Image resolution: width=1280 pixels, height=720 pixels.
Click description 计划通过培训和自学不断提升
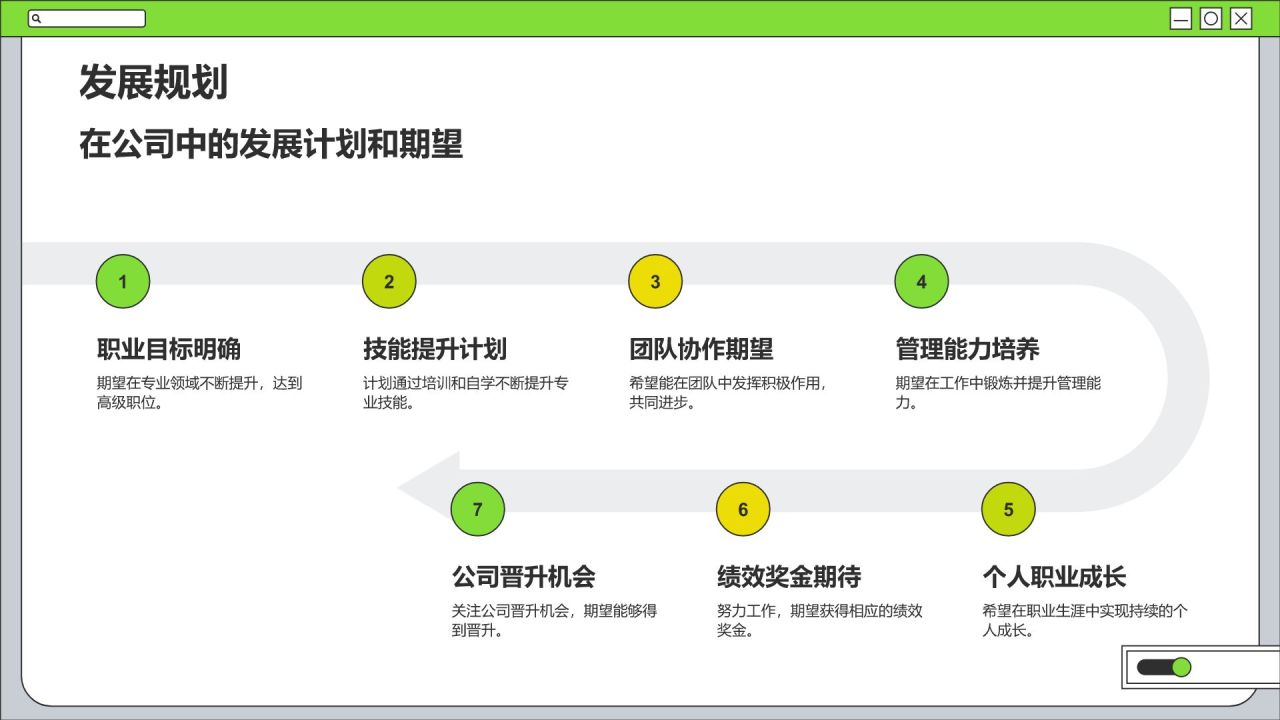point(465,393)
